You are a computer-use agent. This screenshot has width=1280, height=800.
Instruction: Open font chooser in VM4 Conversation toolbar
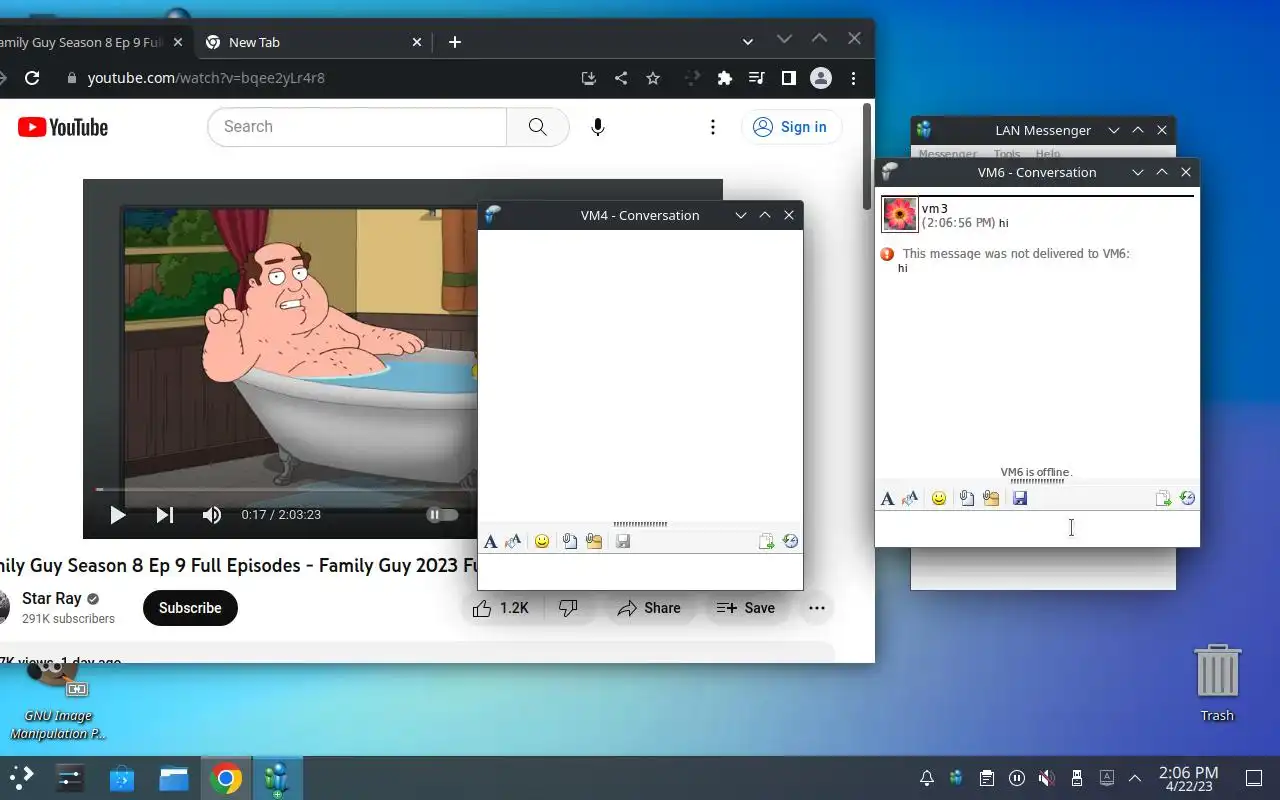(x=490, y=541)
